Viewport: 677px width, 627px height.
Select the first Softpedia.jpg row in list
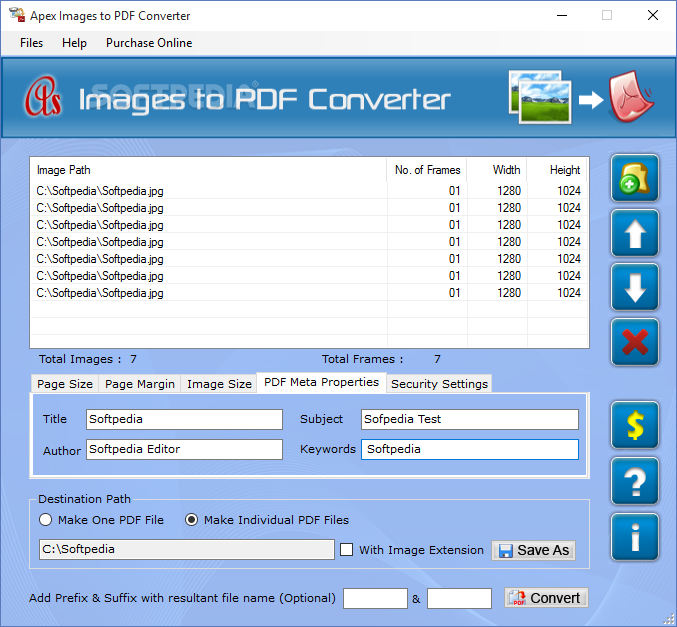309,191
